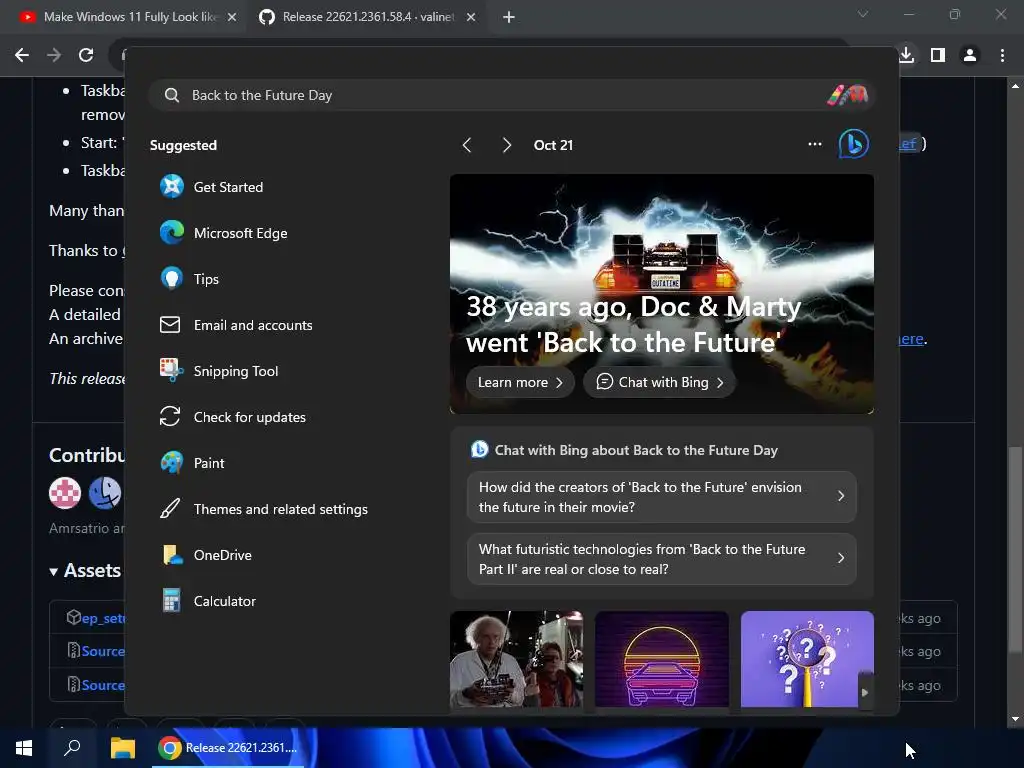This screenshot has height=768, width=1024.
Task: Expand question about futuristic technologies
Action: point(662,559)
